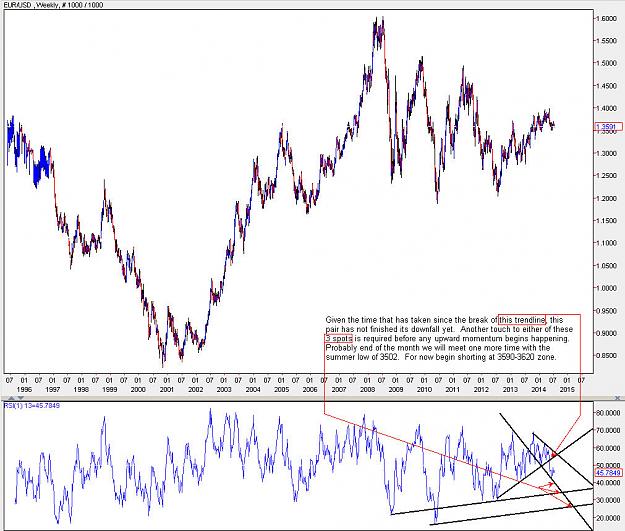
Task: Select the annotation text about summer low of 3502
Action: (449, 338)
